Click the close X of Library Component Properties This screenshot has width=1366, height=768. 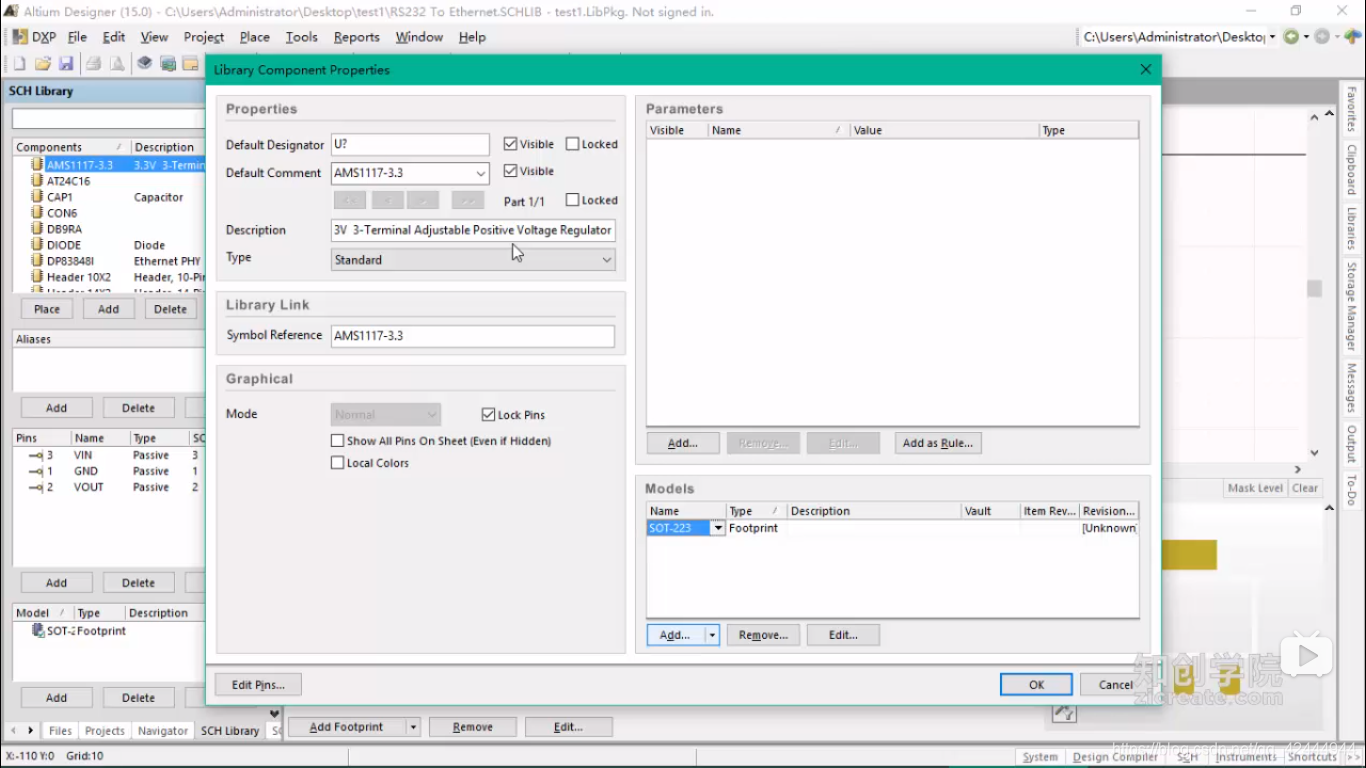click(x=1146, y=70)
